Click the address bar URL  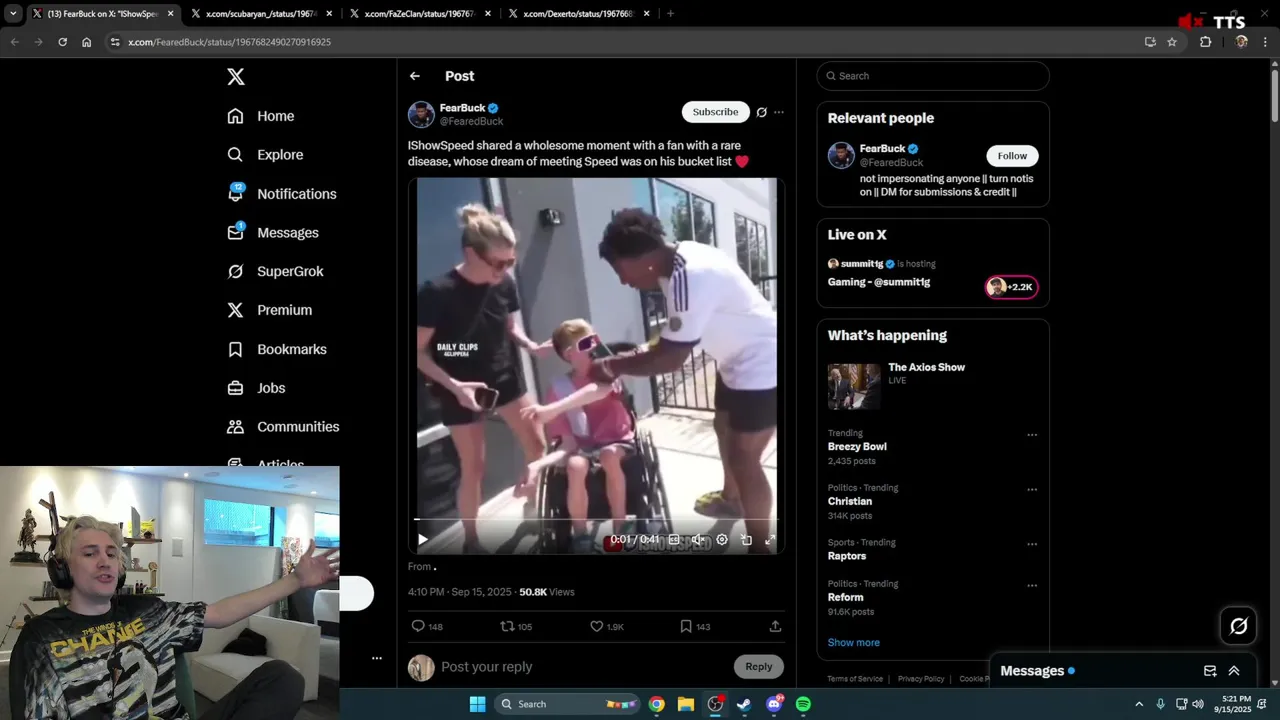pos(230,42)
